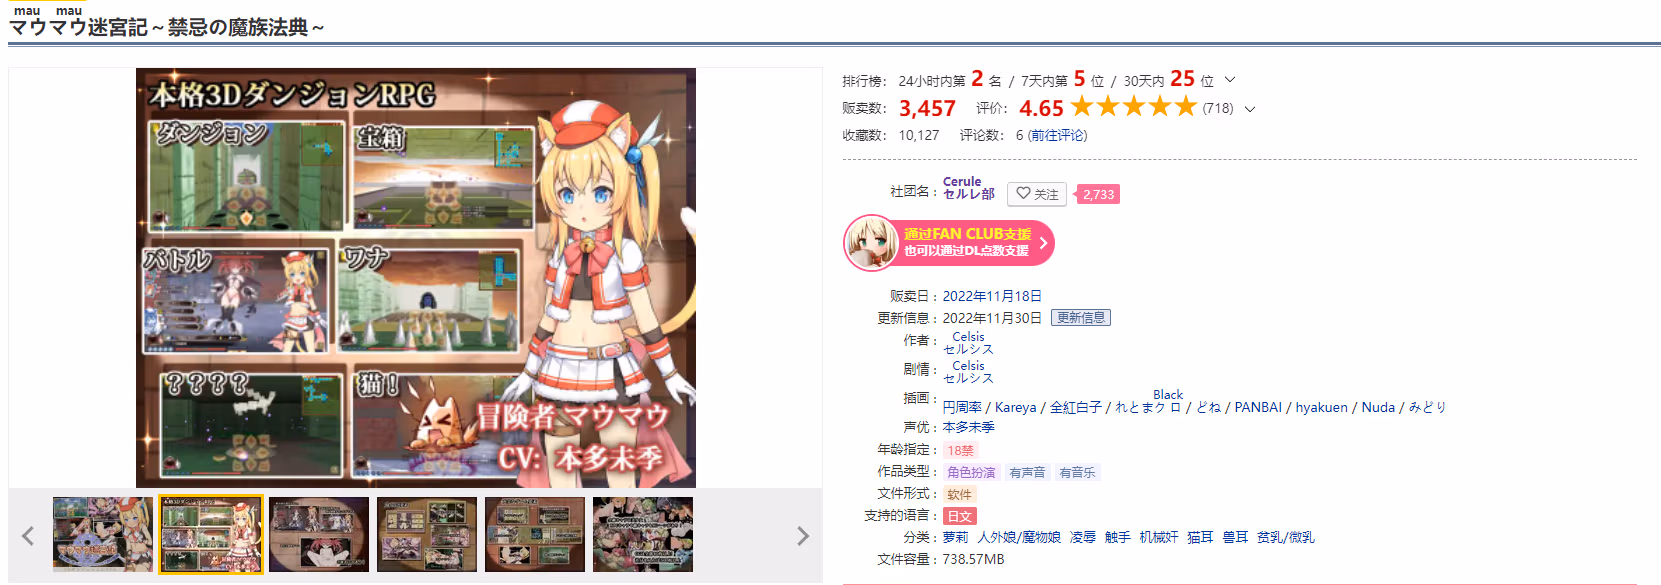
Task: Open the FAN CLUB support banner
Action: [x=949, y=243]
